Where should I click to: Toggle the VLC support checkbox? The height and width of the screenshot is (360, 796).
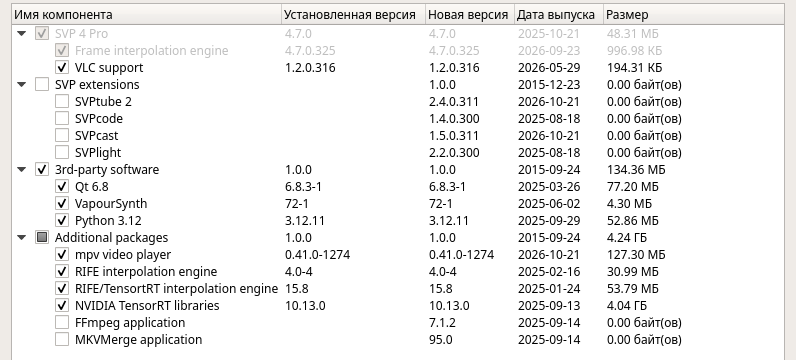[62, 68]
